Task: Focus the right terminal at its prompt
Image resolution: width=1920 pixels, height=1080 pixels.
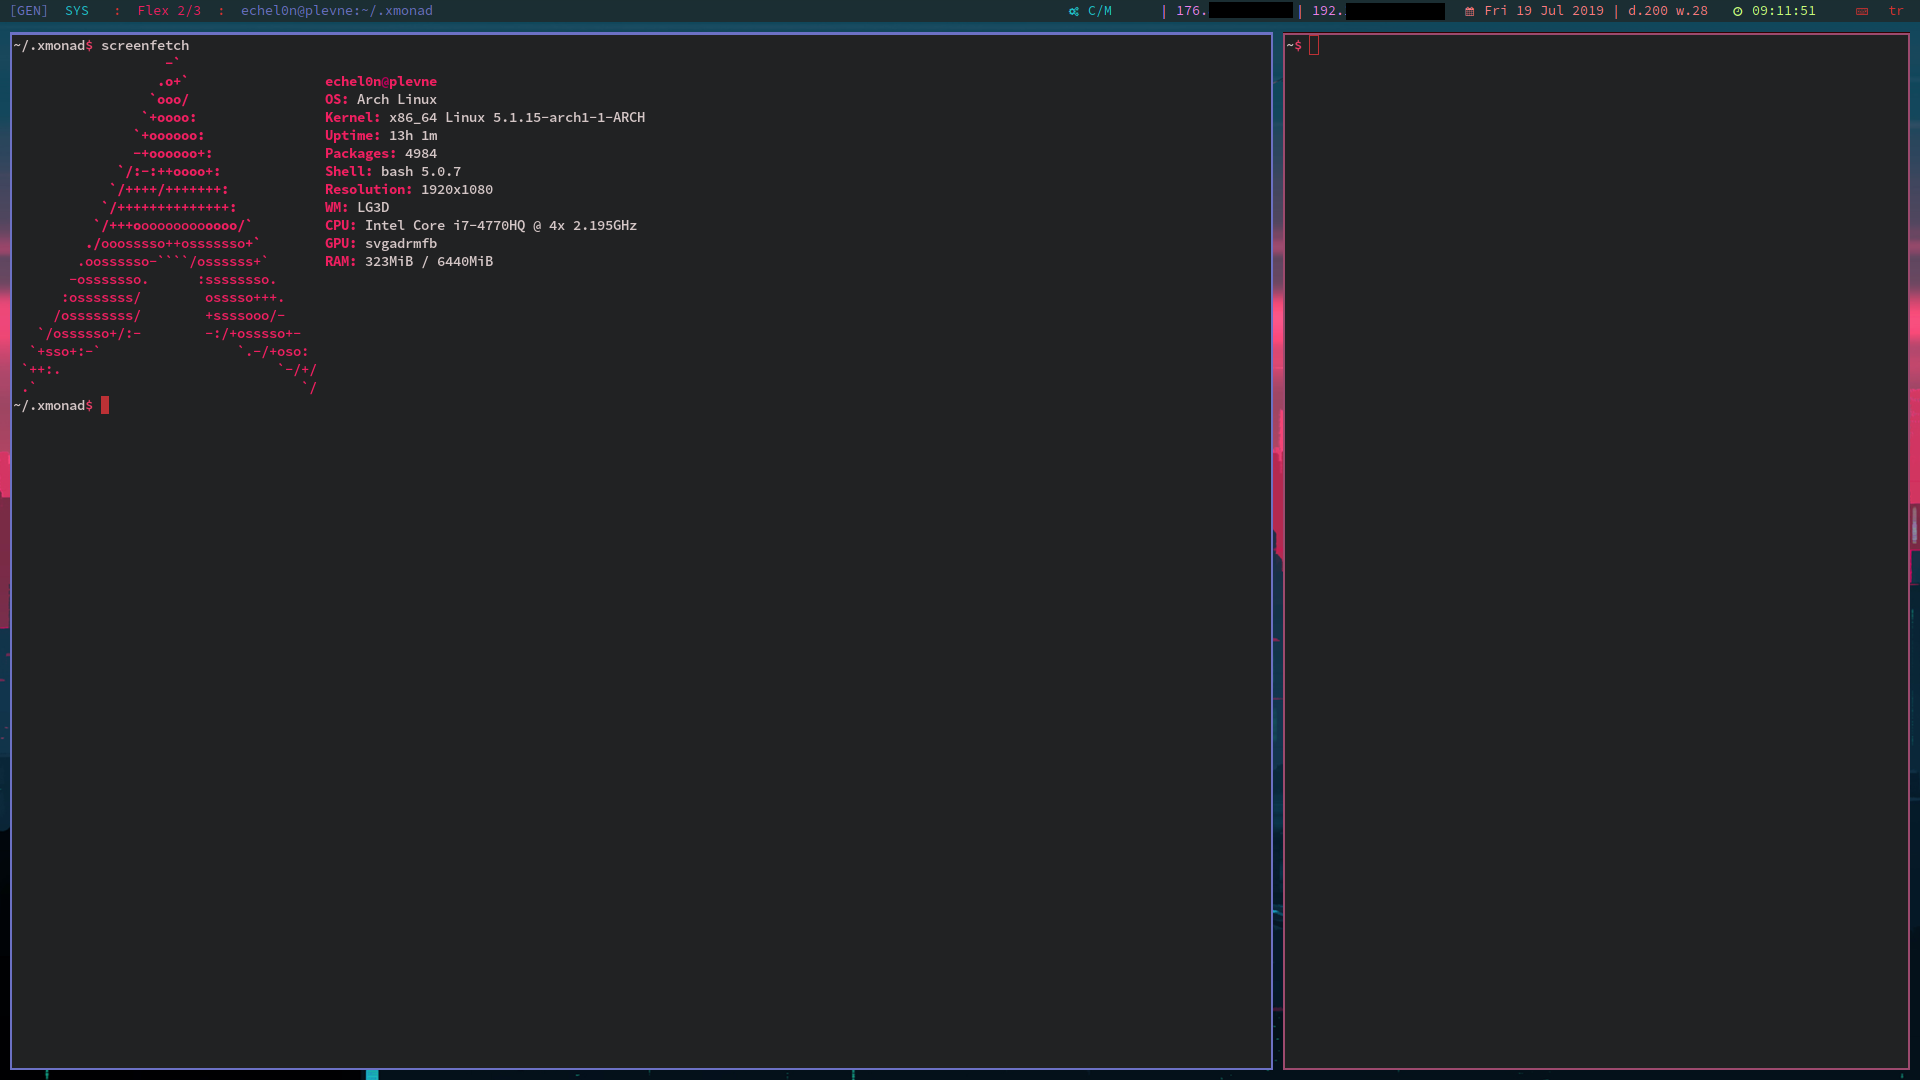Action: [x=1314, y=46]
